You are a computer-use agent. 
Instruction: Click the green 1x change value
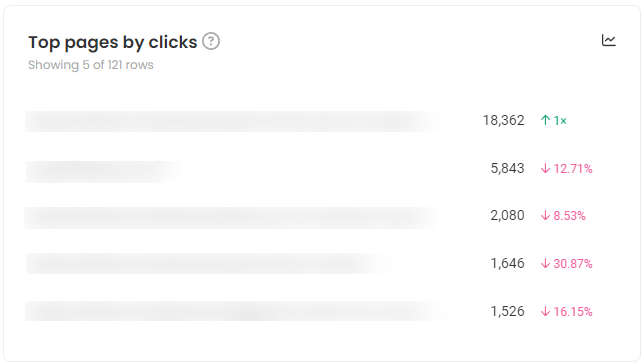point(560,120)
